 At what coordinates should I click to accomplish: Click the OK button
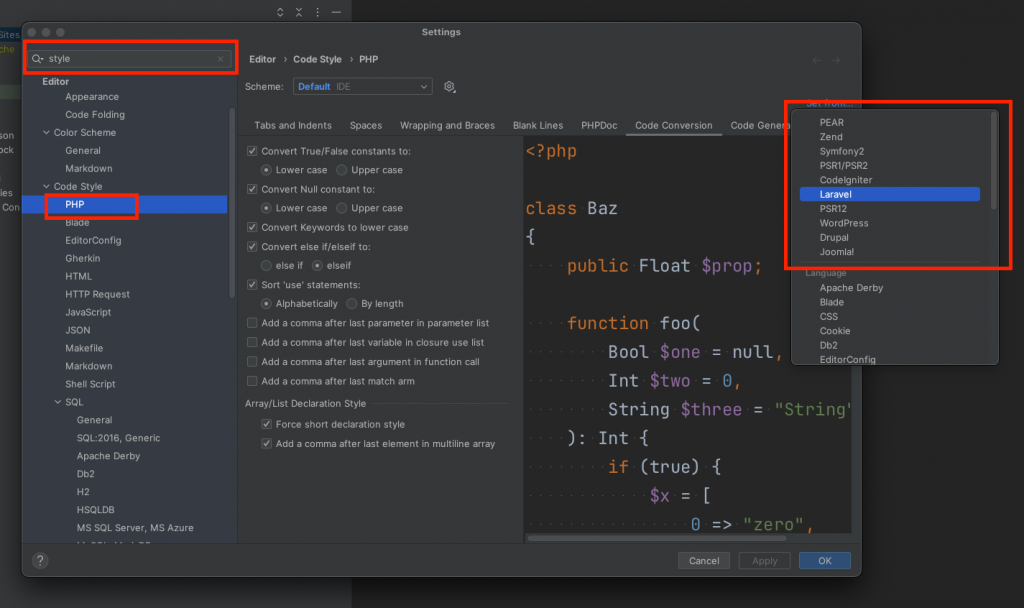click(824, 561)
